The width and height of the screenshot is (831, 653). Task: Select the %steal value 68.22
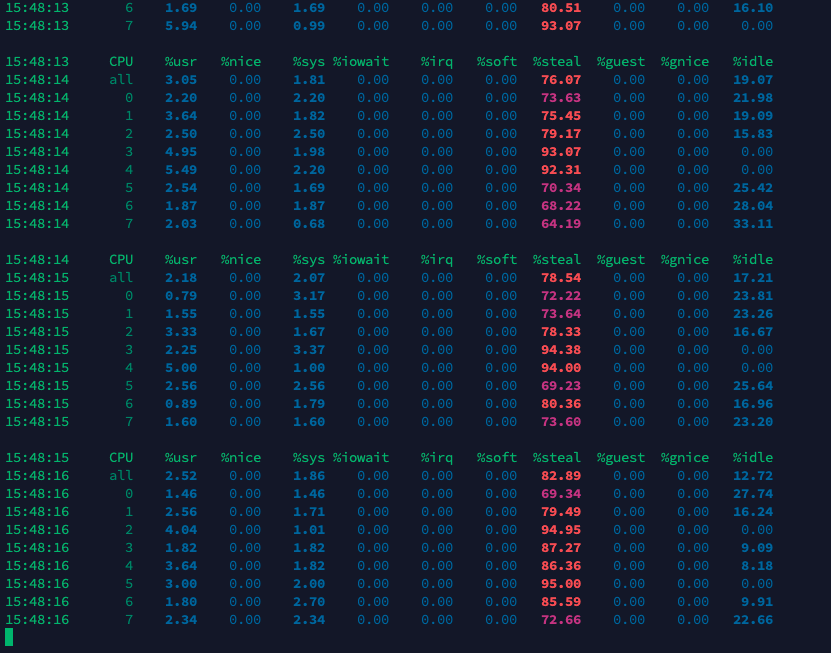click(561, 206)
